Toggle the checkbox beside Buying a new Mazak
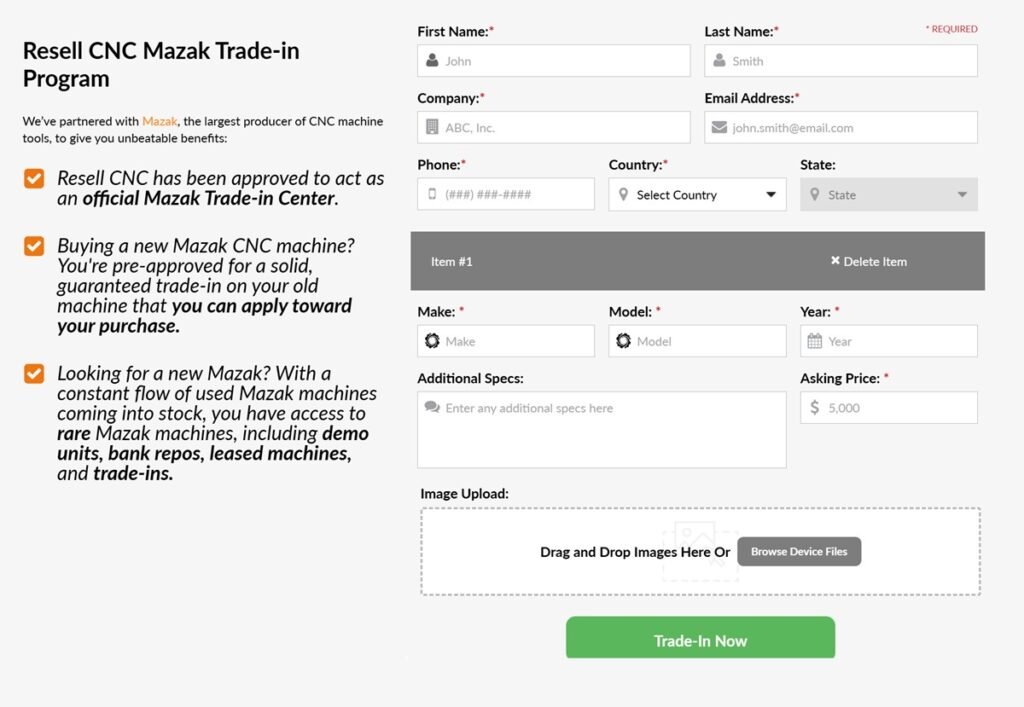The image size is (1024, 707). [34, 246]
